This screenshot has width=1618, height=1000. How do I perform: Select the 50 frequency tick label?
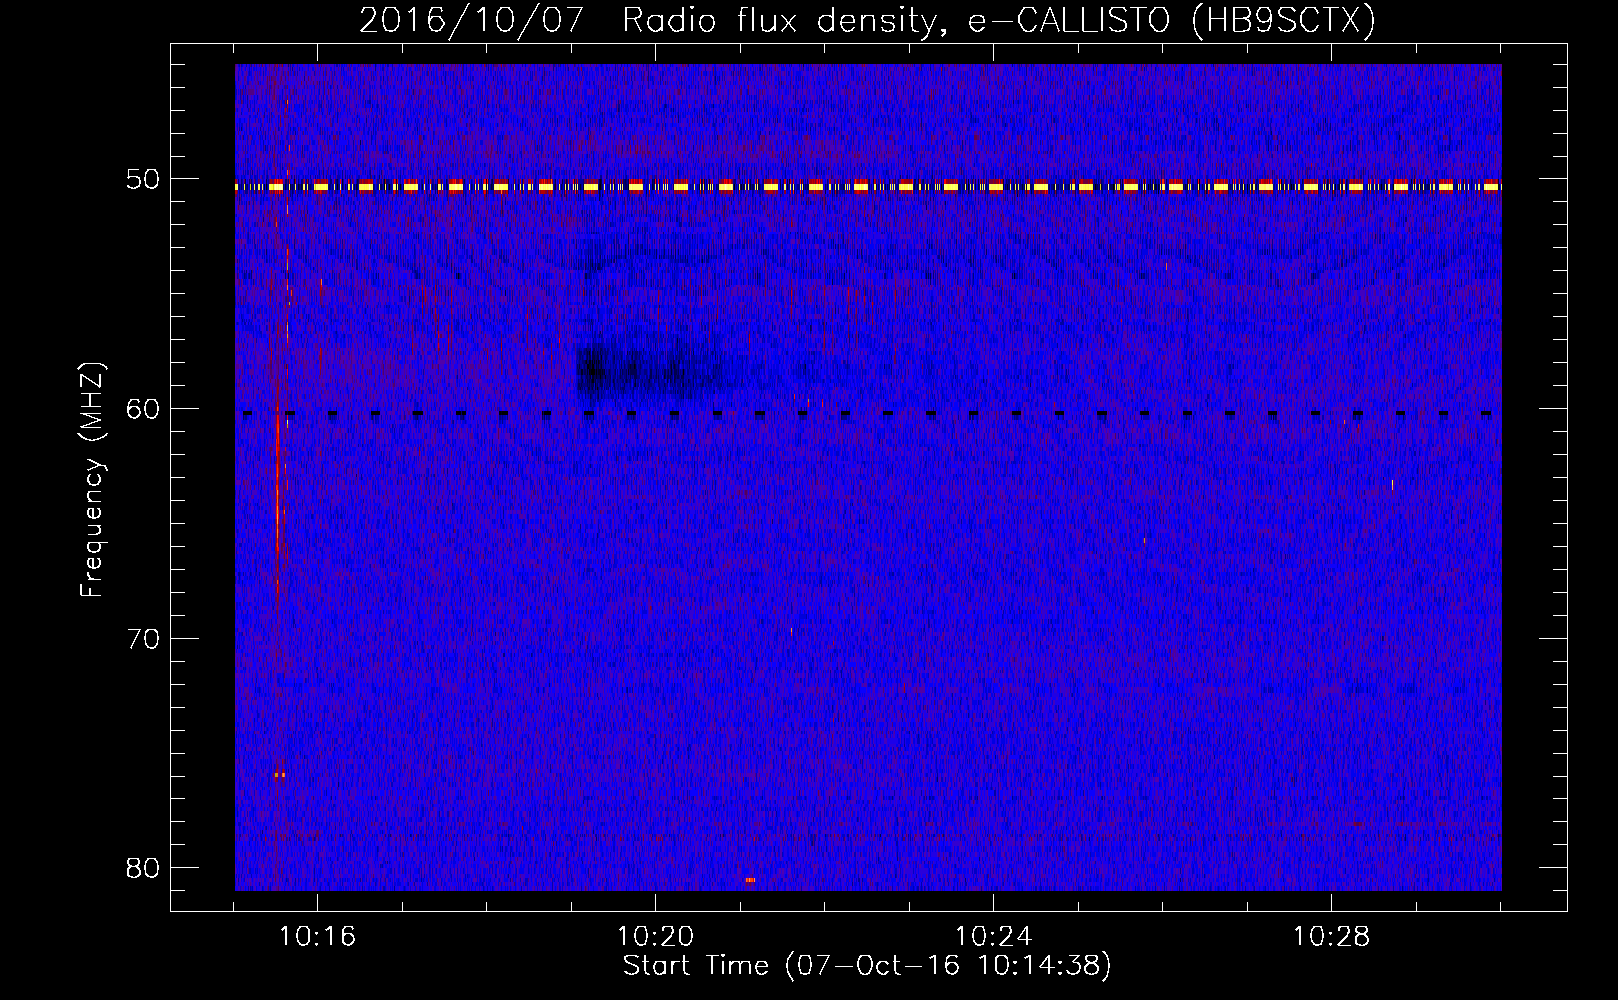(x=144, y=180)
